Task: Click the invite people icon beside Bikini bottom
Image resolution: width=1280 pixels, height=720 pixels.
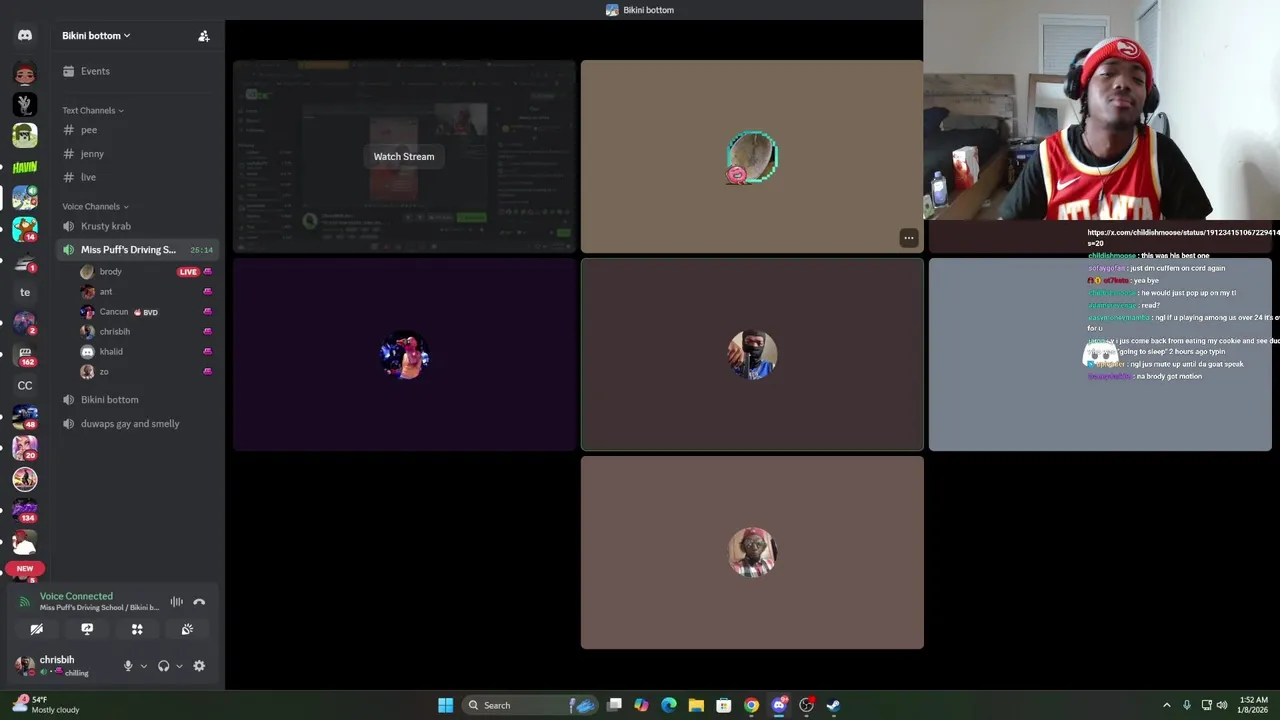Action: pos(204,36)
